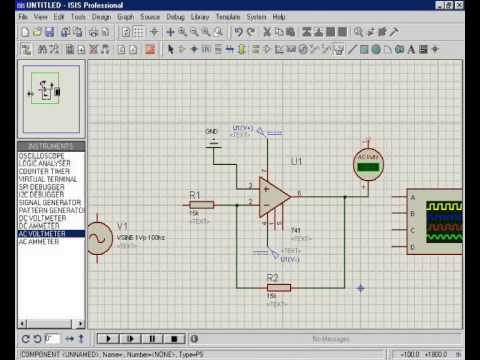This screenshot has height=360, width=480.
Task: Select highlighted AC VOLTMETER list entry
Action: [x=51, y=234]
